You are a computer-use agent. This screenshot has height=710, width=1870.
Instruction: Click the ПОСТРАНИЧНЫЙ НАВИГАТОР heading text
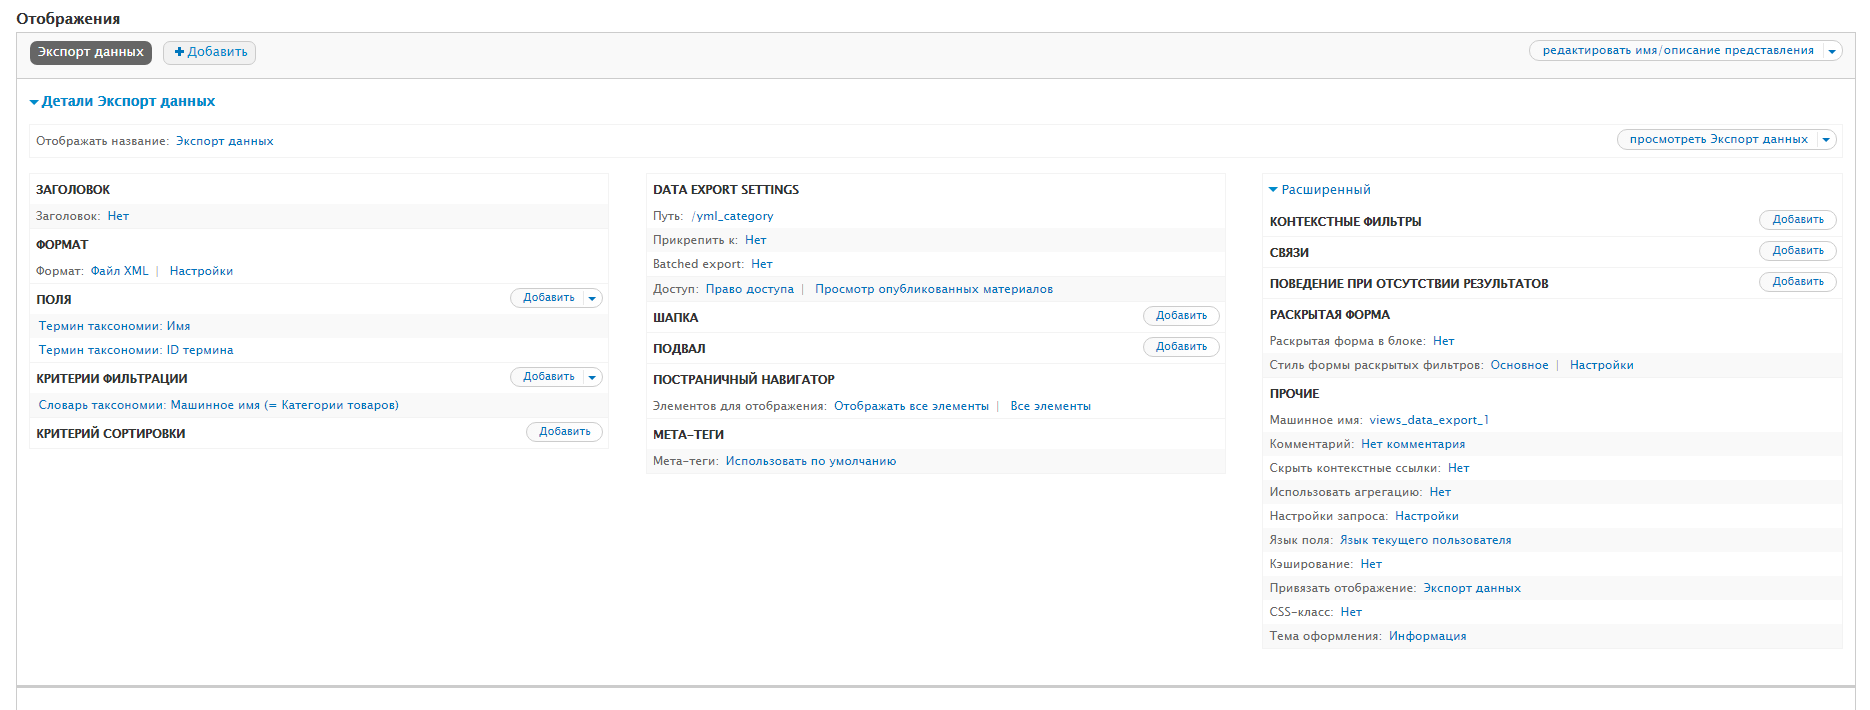coord(744,380)
